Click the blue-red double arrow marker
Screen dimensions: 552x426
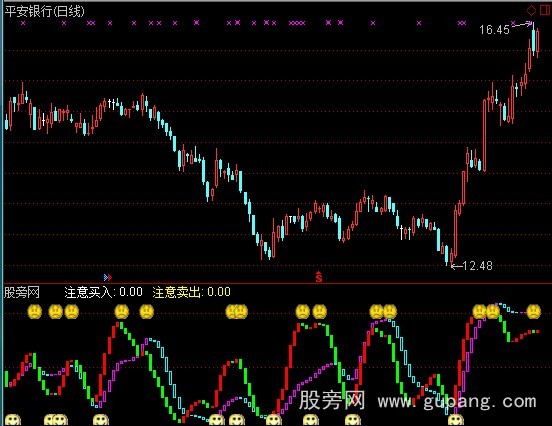(108, 277)
